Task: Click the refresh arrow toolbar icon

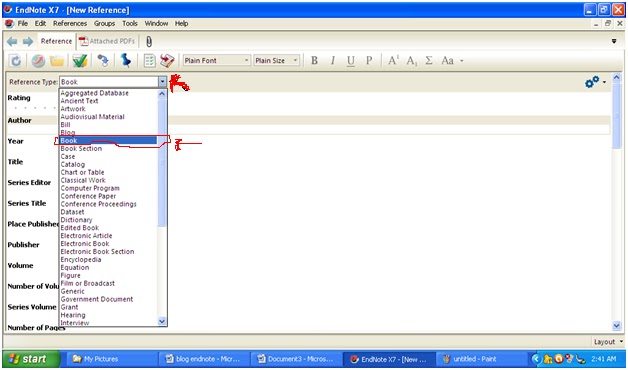Action: click(x=15, y=61)
